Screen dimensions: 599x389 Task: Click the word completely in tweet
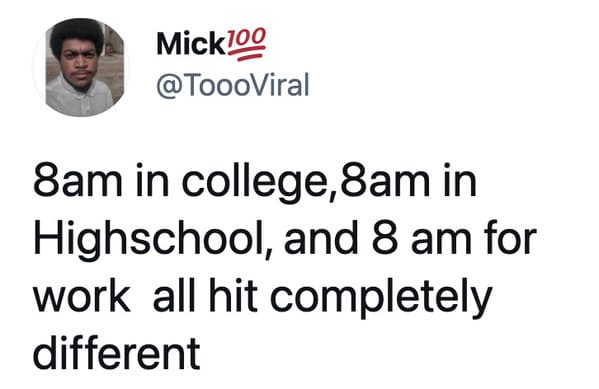[x=380, y=298]
